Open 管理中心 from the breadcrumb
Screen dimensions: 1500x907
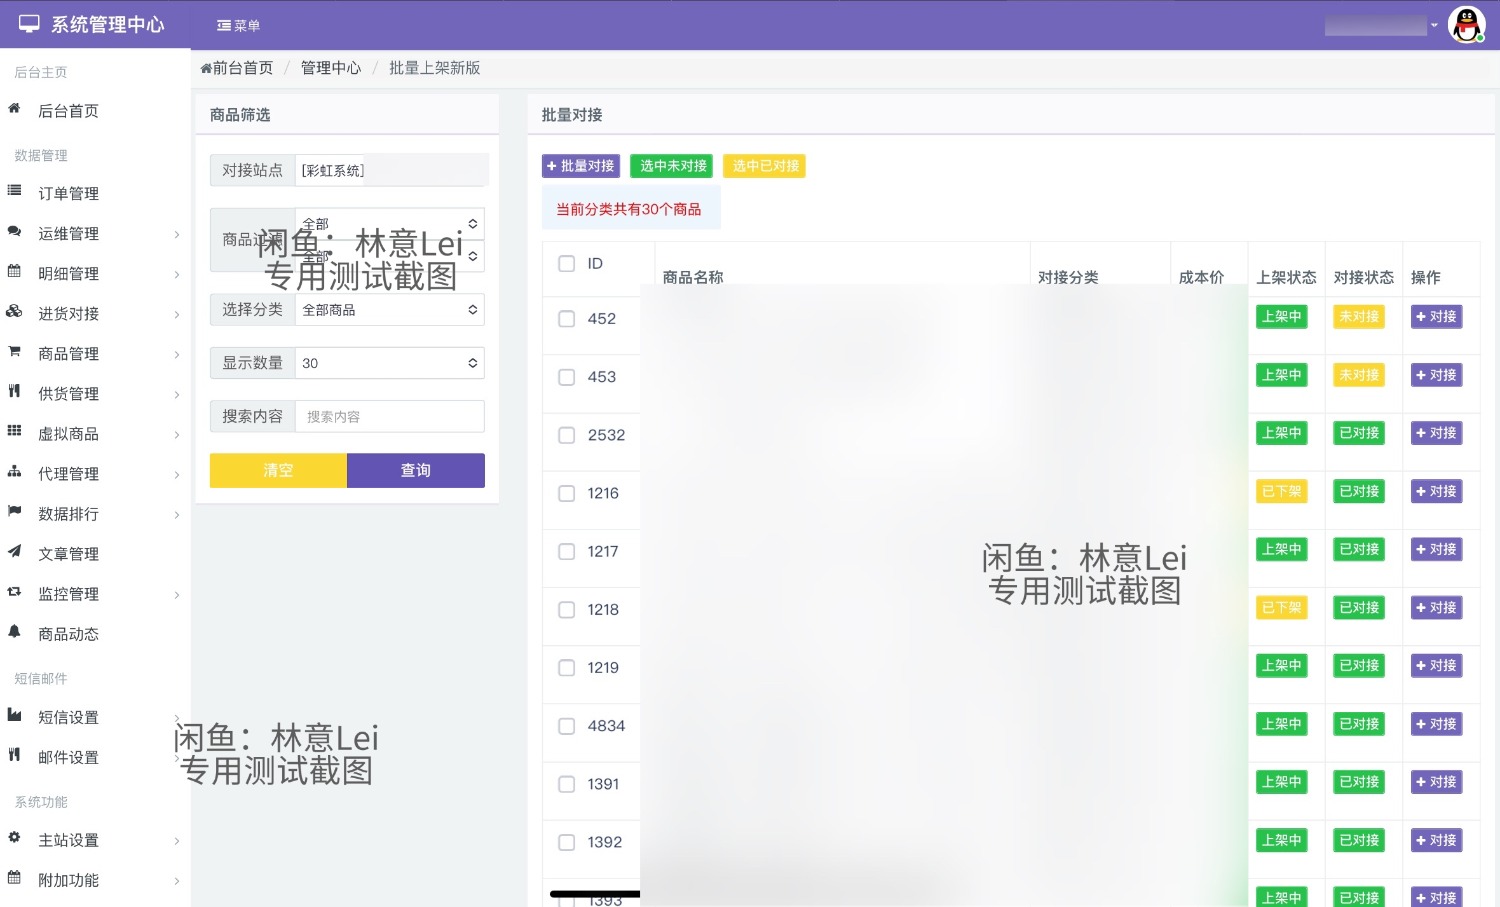tap(331, 67)
